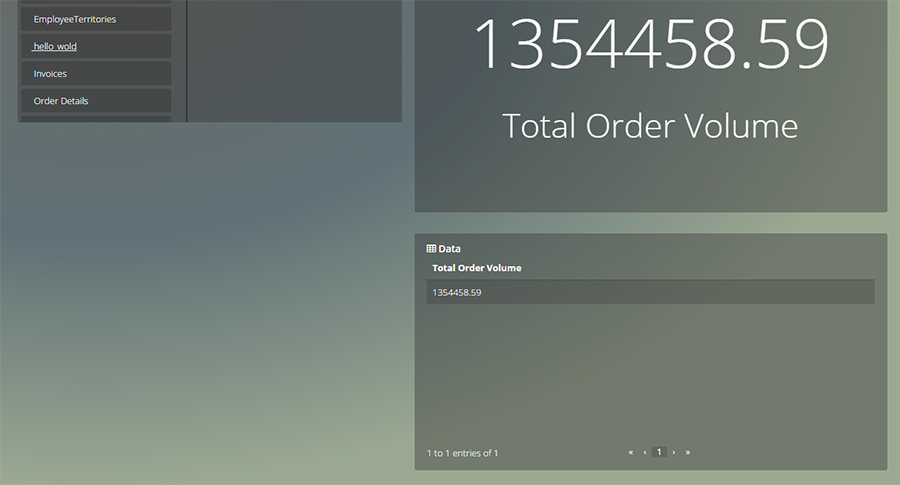Select the 1354458.59 table cell
The height and width of the screenshot is (485, 900).
pos(650,292)
